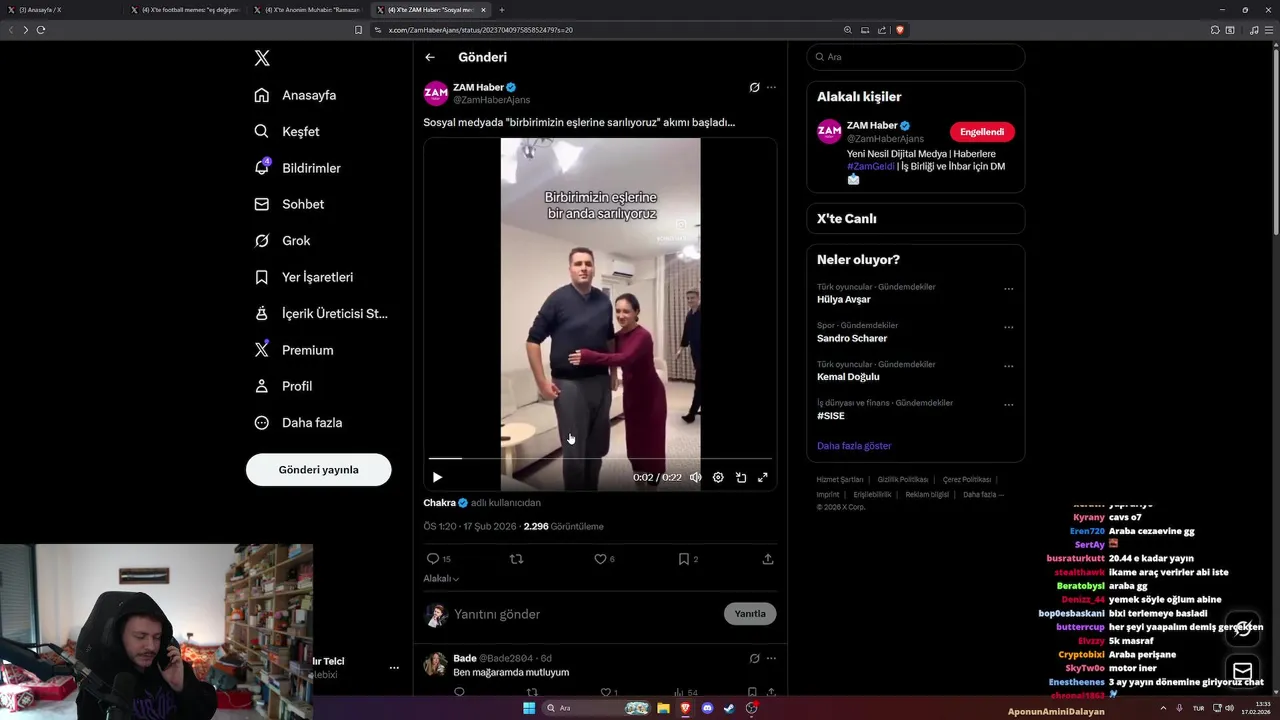Open the Kemal Doğulu trending topic

(x=848, y=377)
